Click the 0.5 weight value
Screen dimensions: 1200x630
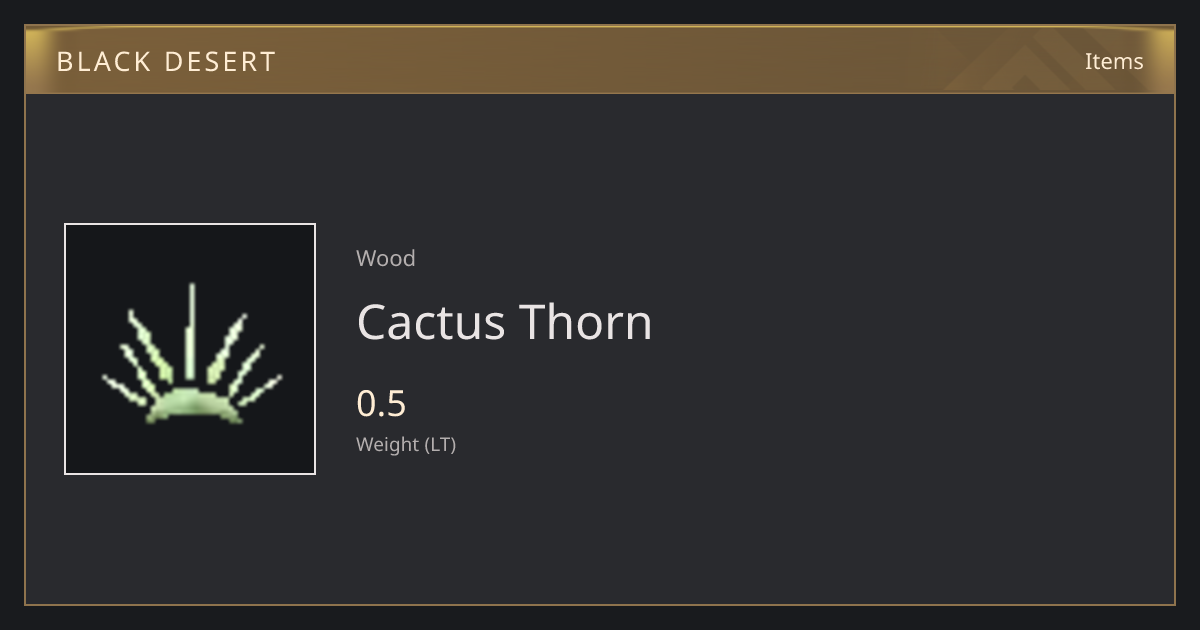[381, 404]
